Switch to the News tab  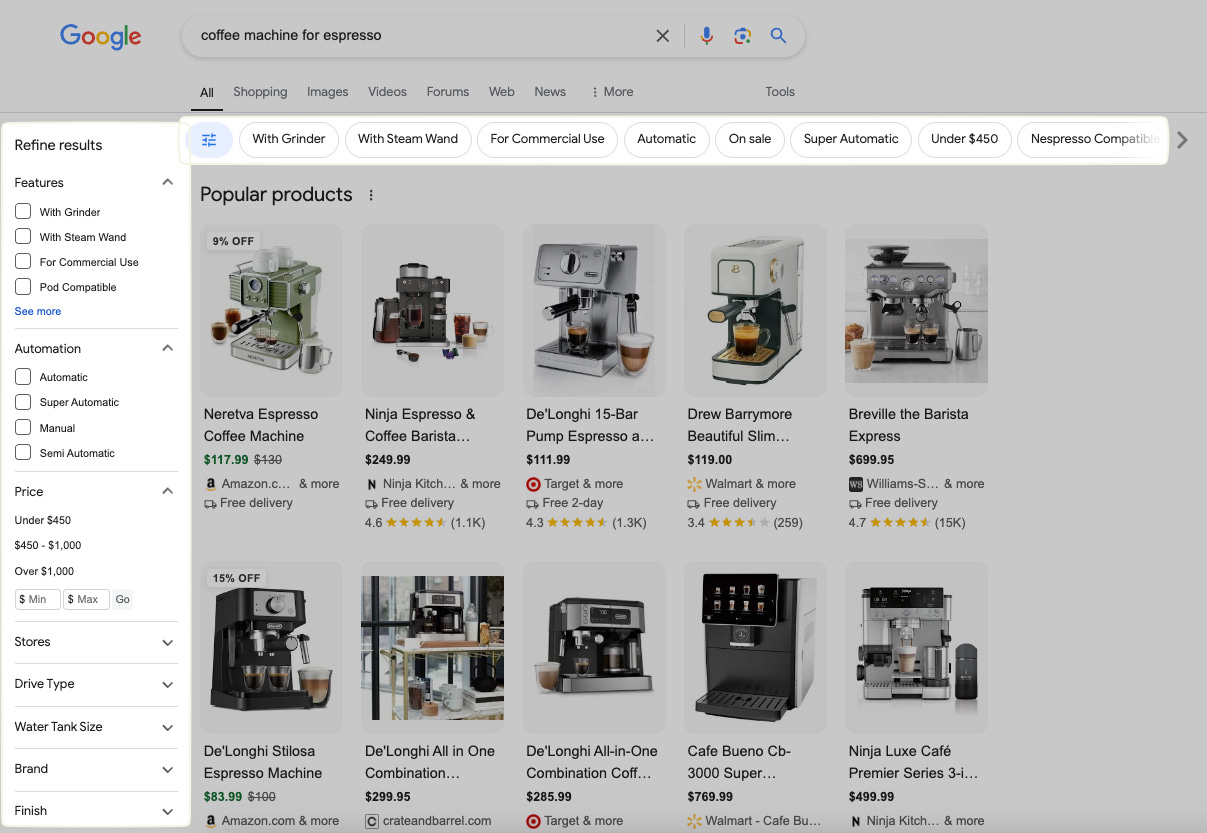(x=550, y=92)
